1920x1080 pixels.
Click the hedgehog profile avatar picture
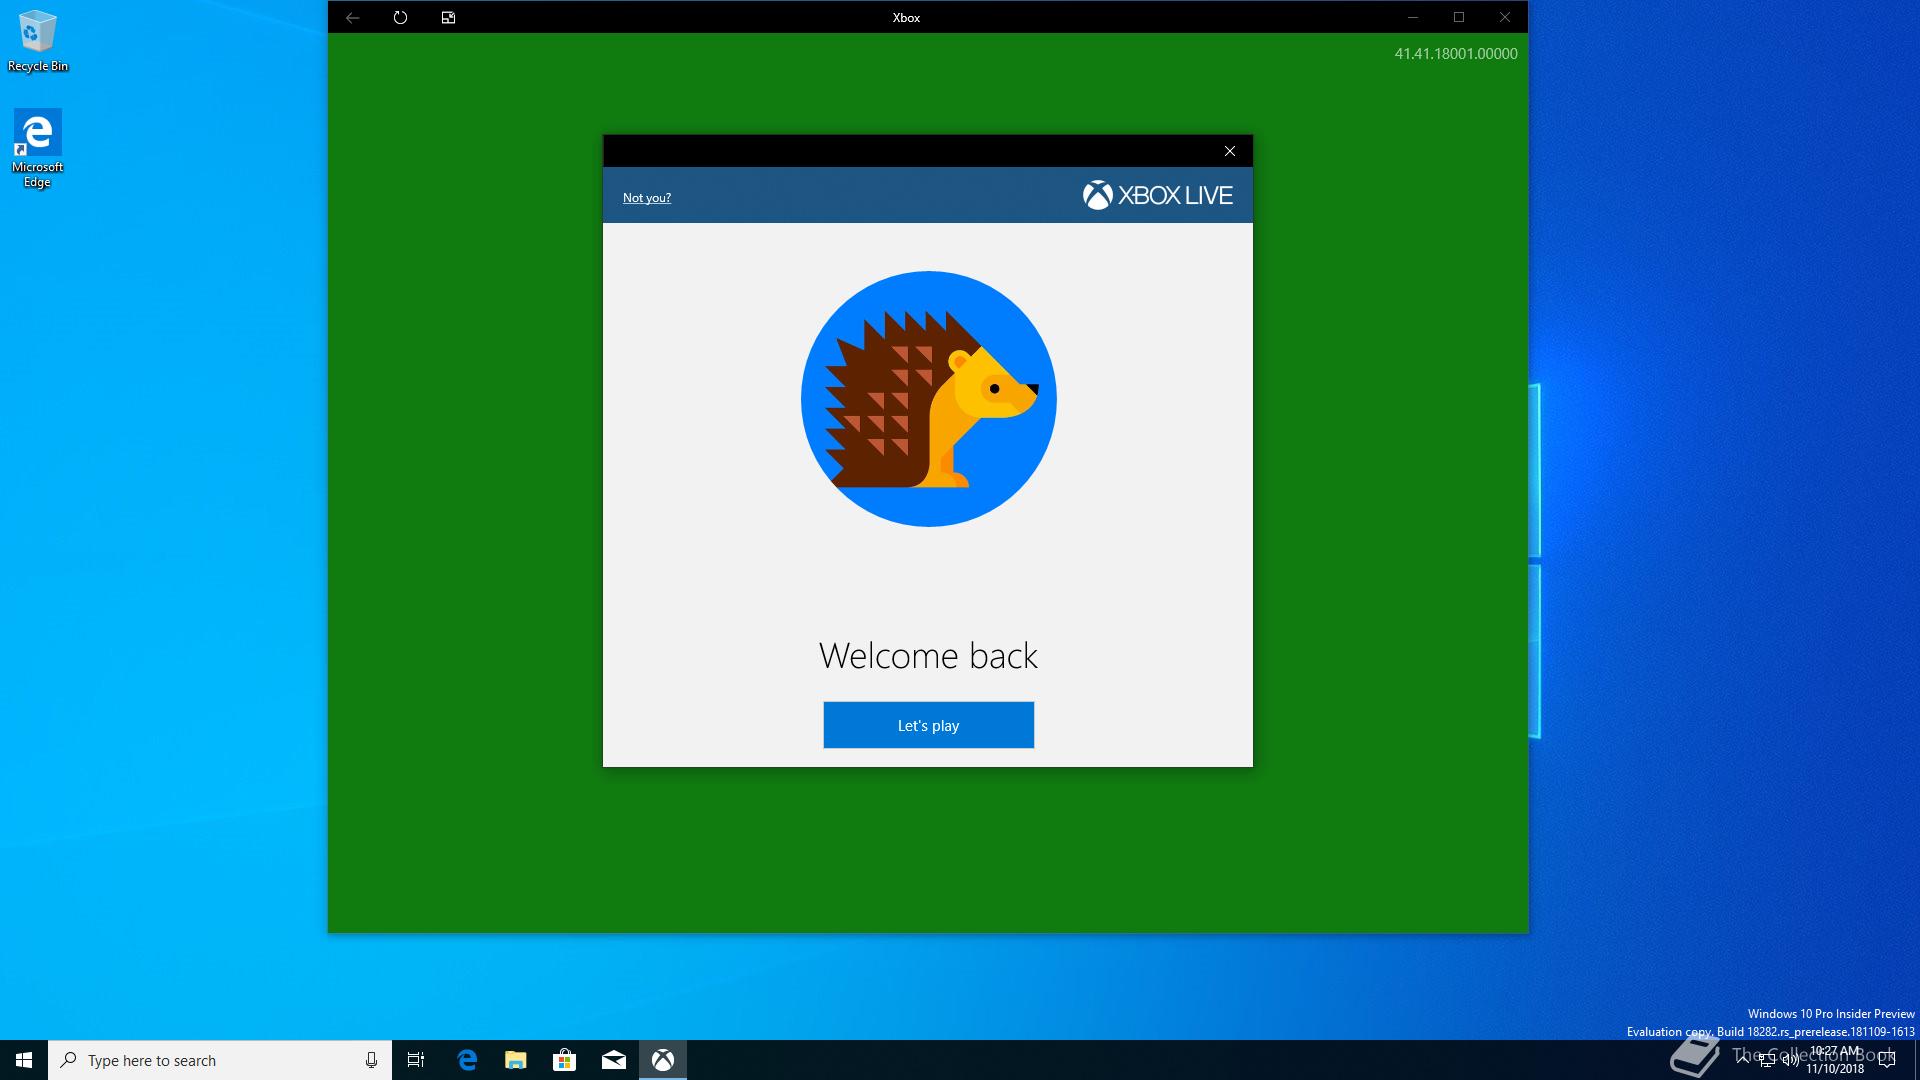point(928,398)
